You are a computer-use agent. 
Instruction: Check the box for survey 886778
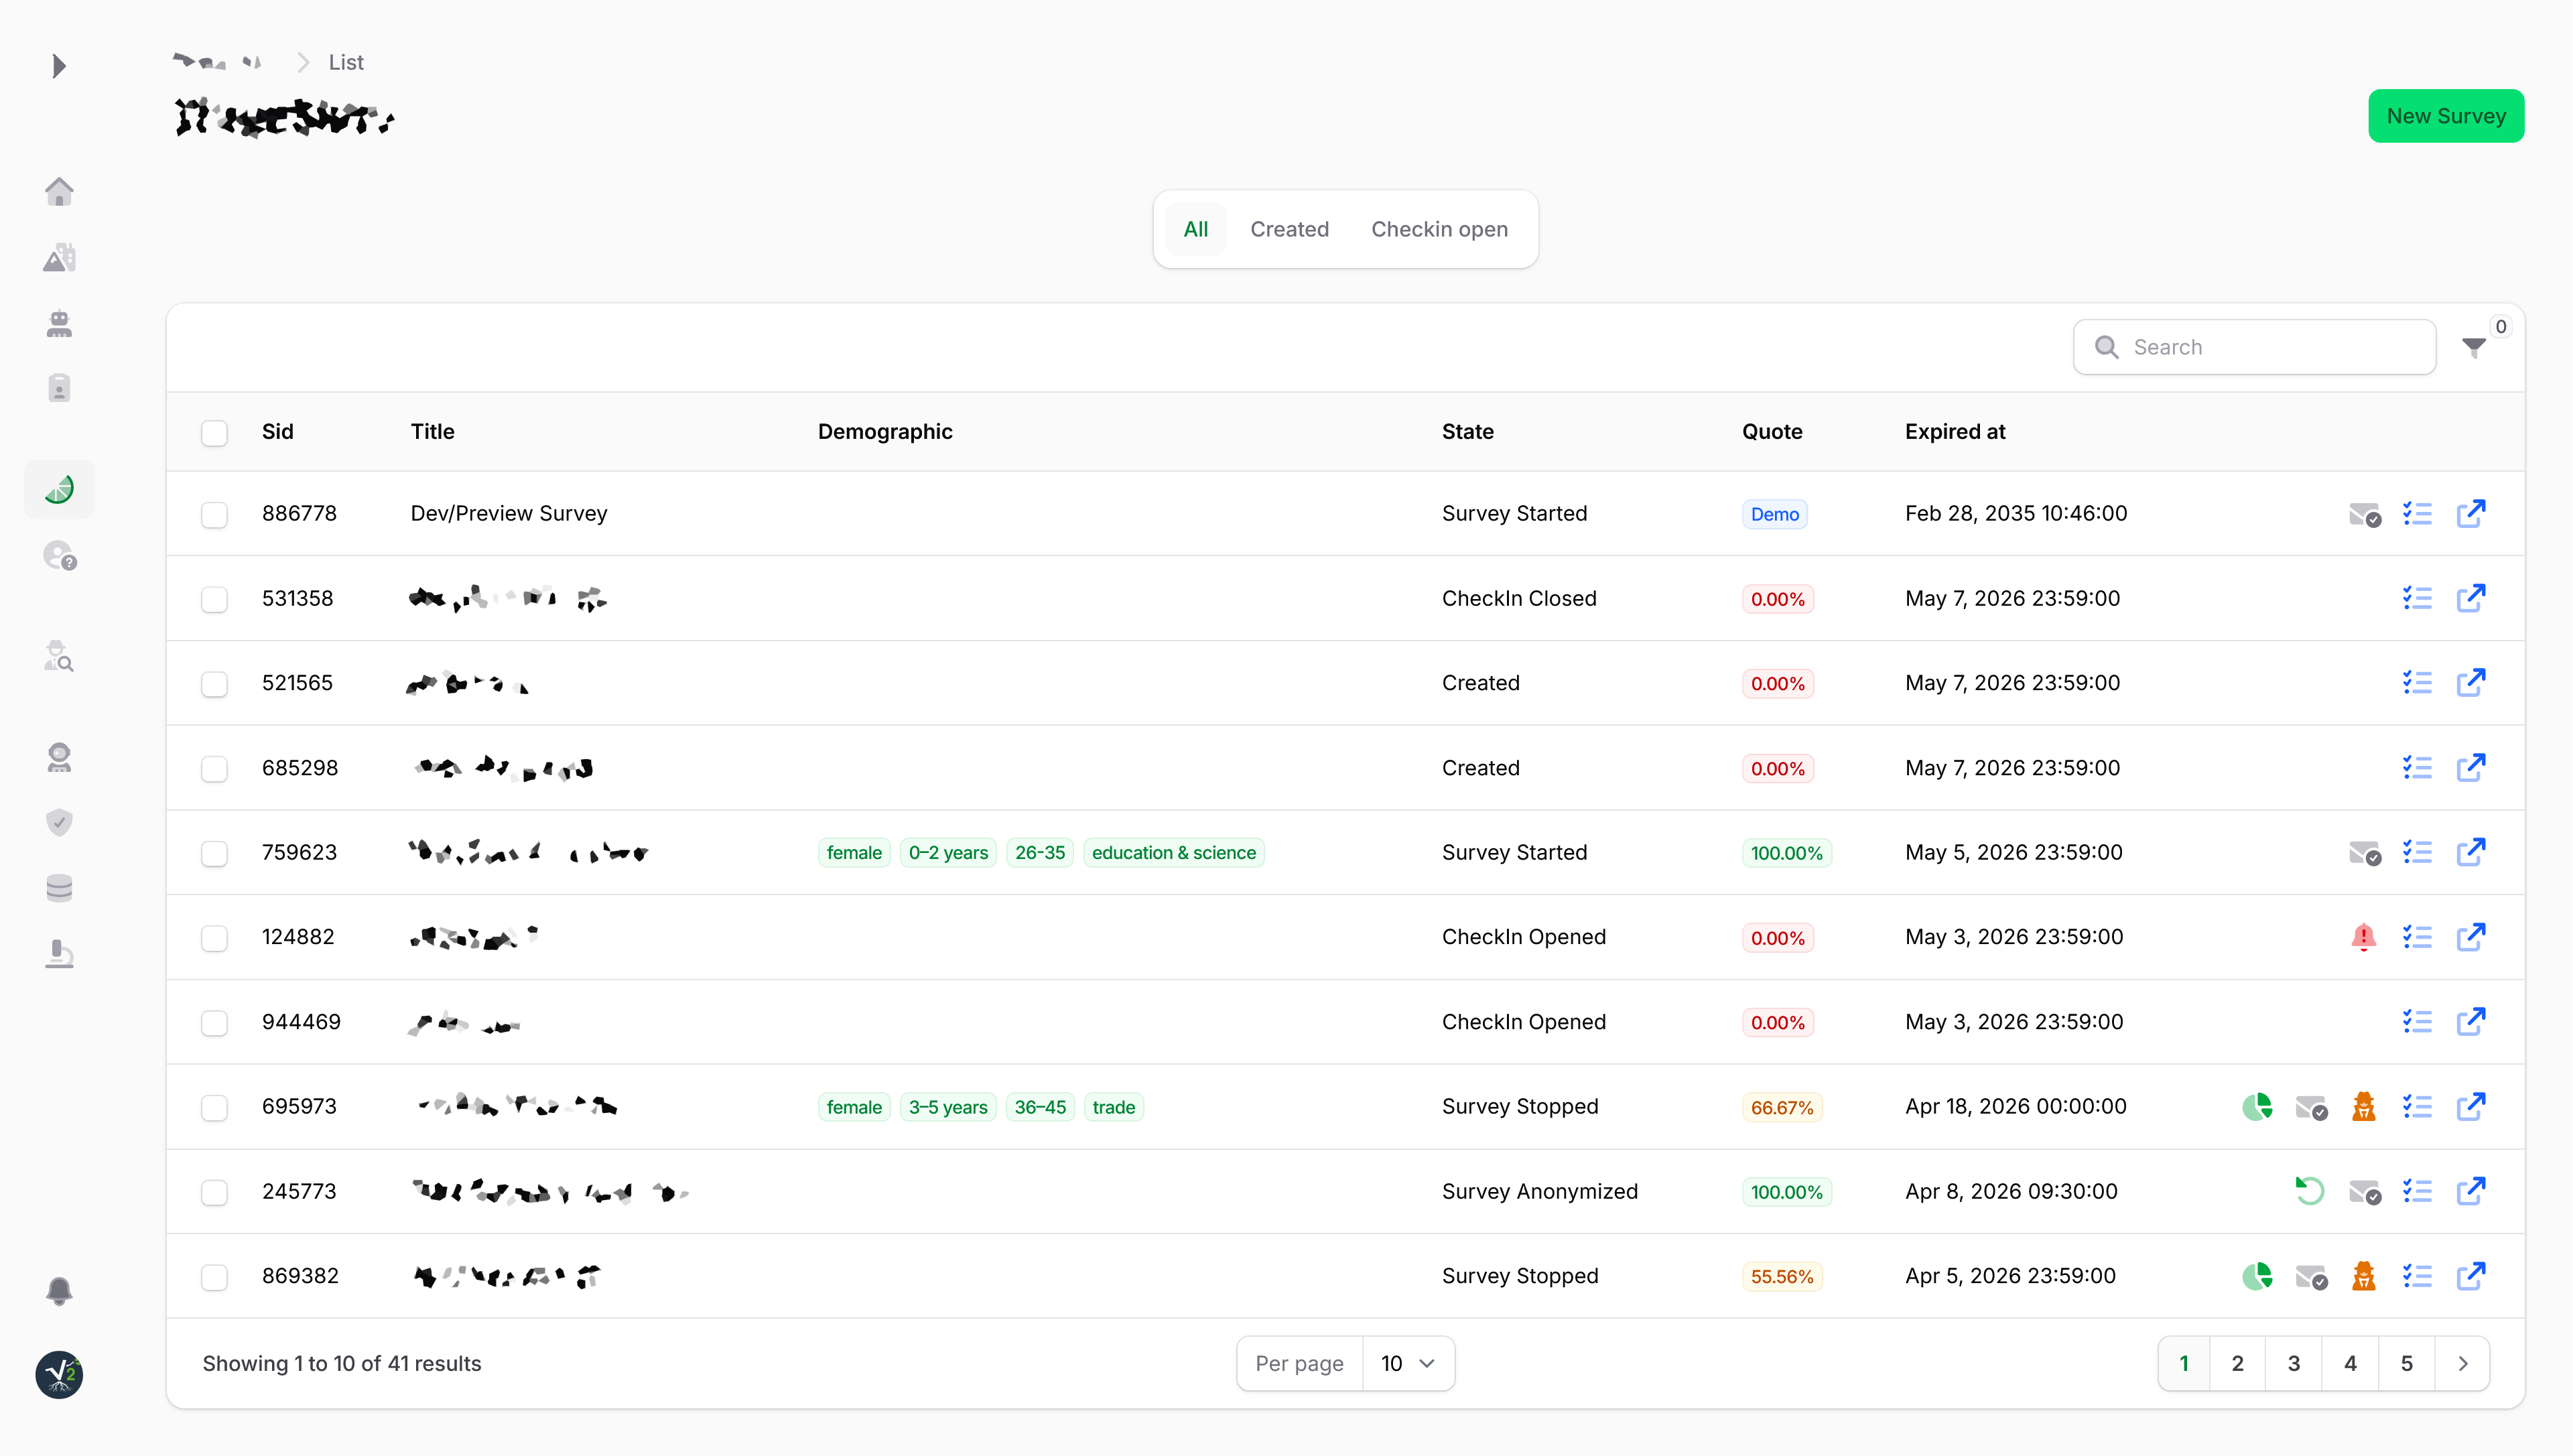pyautogui.click(x=214, y=514)
